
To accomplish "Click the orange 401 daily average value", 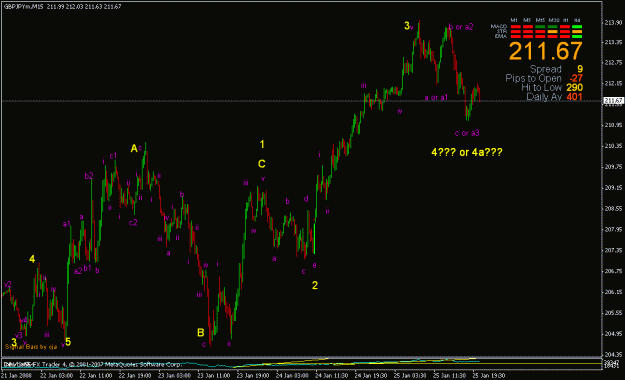I will 574,96.
